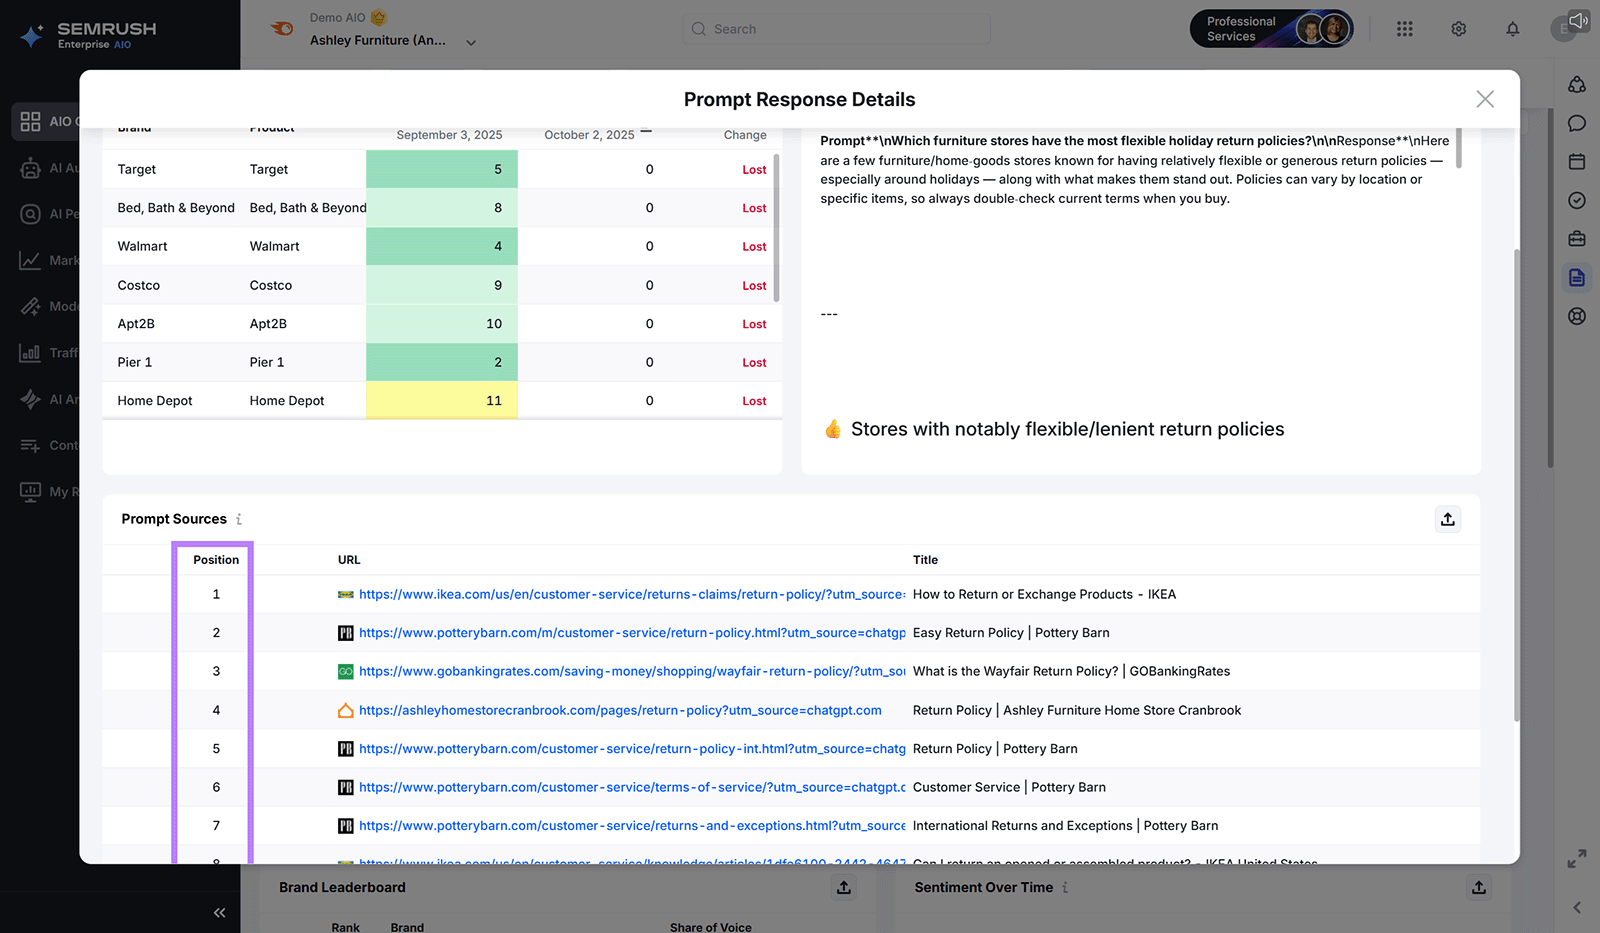Viewport: 1600px width, 933px height.
Task: Select the Home Depot brand cell
Action: 155,401
